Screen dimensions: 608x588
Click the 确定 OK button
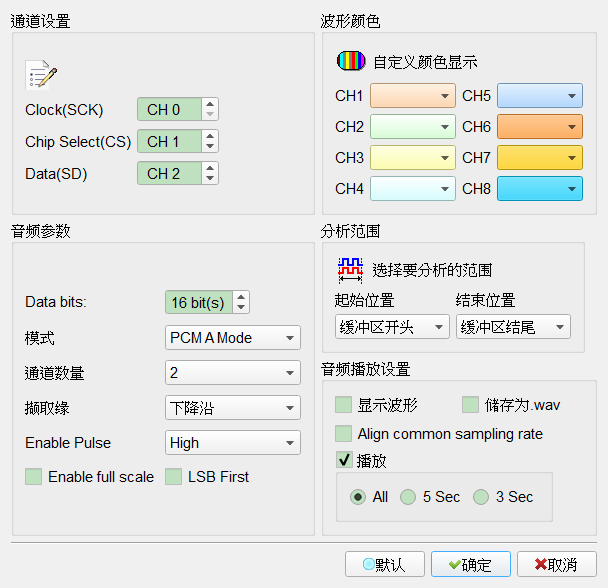471,564
